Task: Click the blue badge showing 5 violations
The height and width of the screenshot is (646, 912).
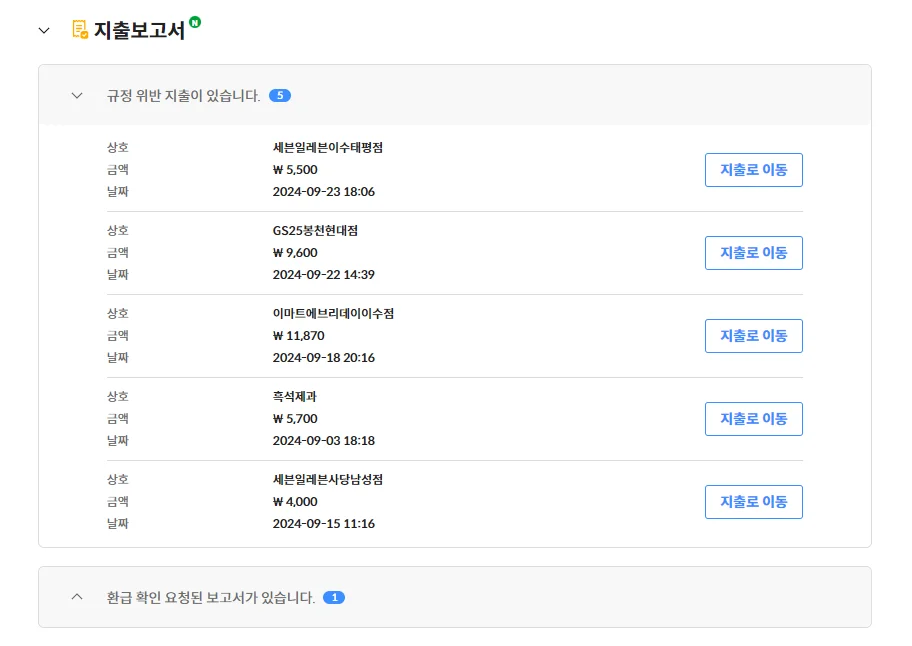Action: point(281,95)
